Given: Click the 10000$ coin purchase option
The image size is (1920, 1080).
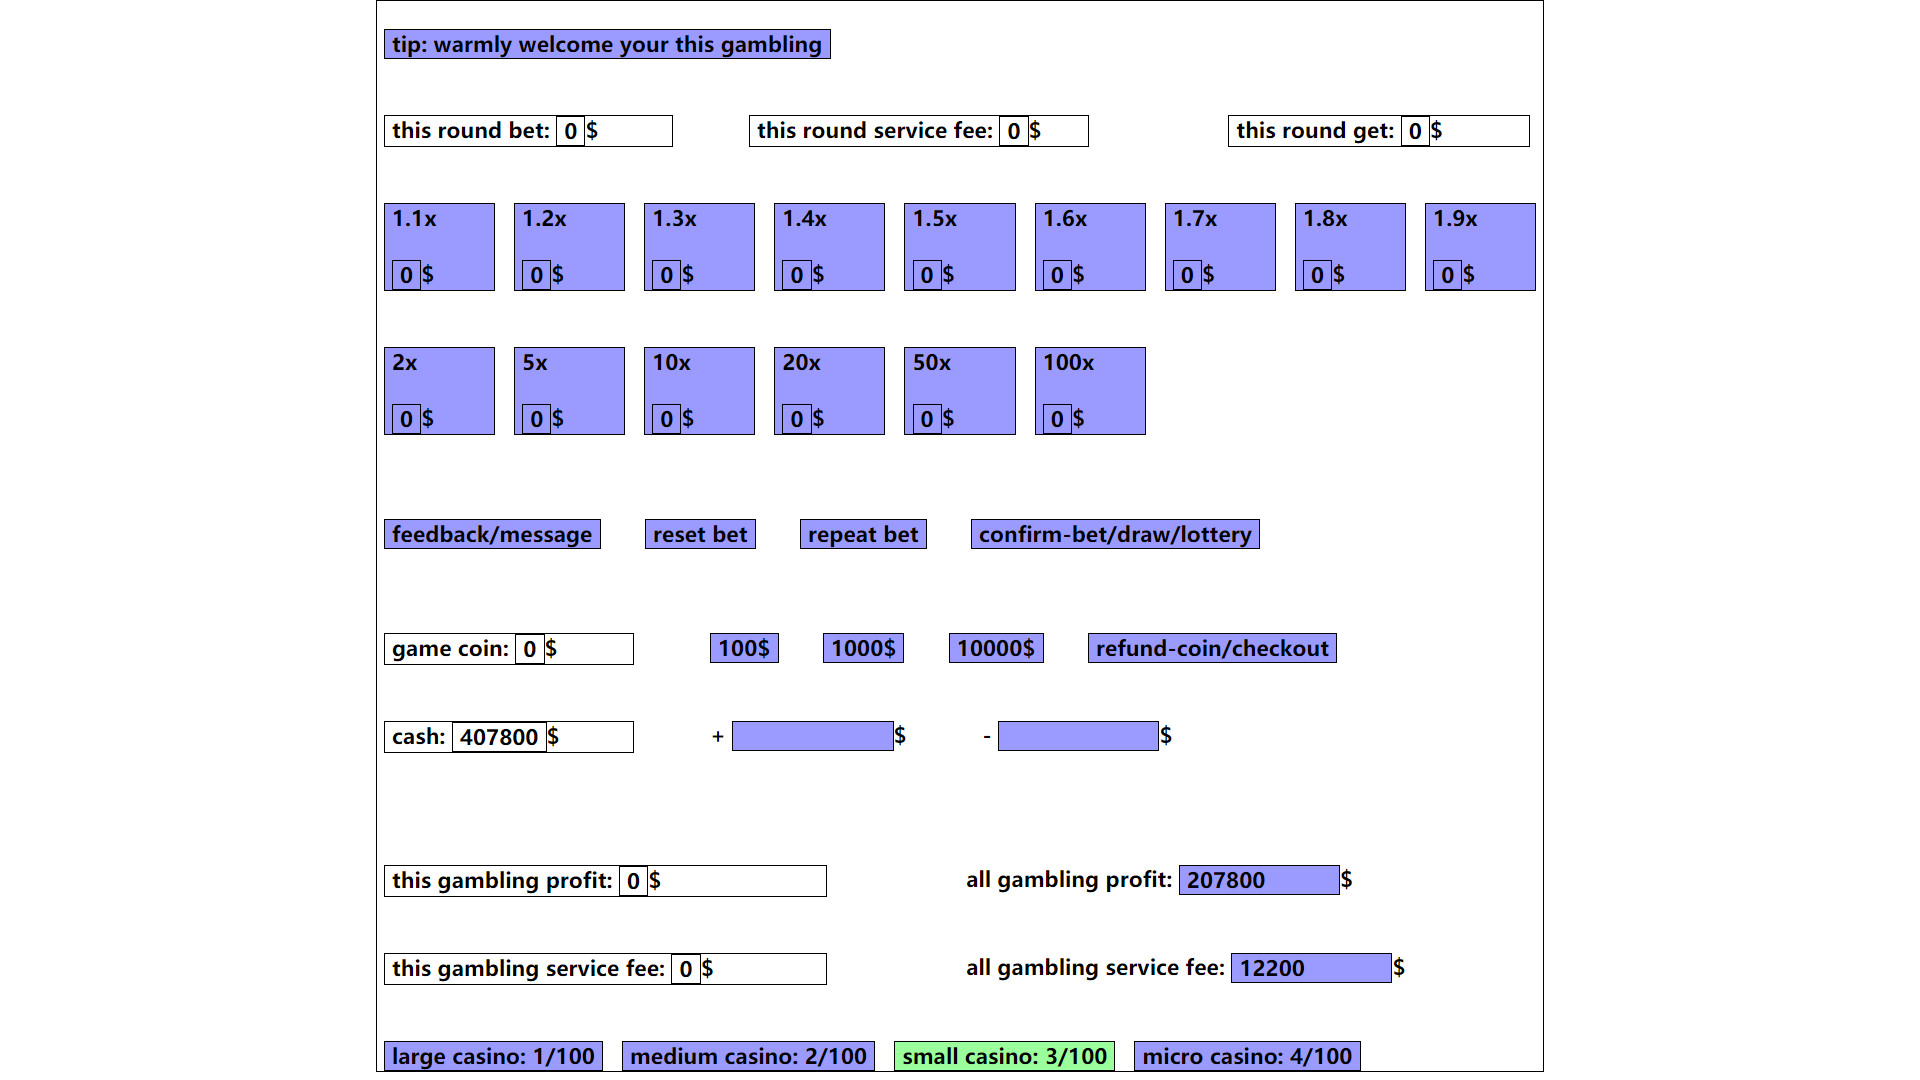Looking at the screenshot, I should 998,647.
